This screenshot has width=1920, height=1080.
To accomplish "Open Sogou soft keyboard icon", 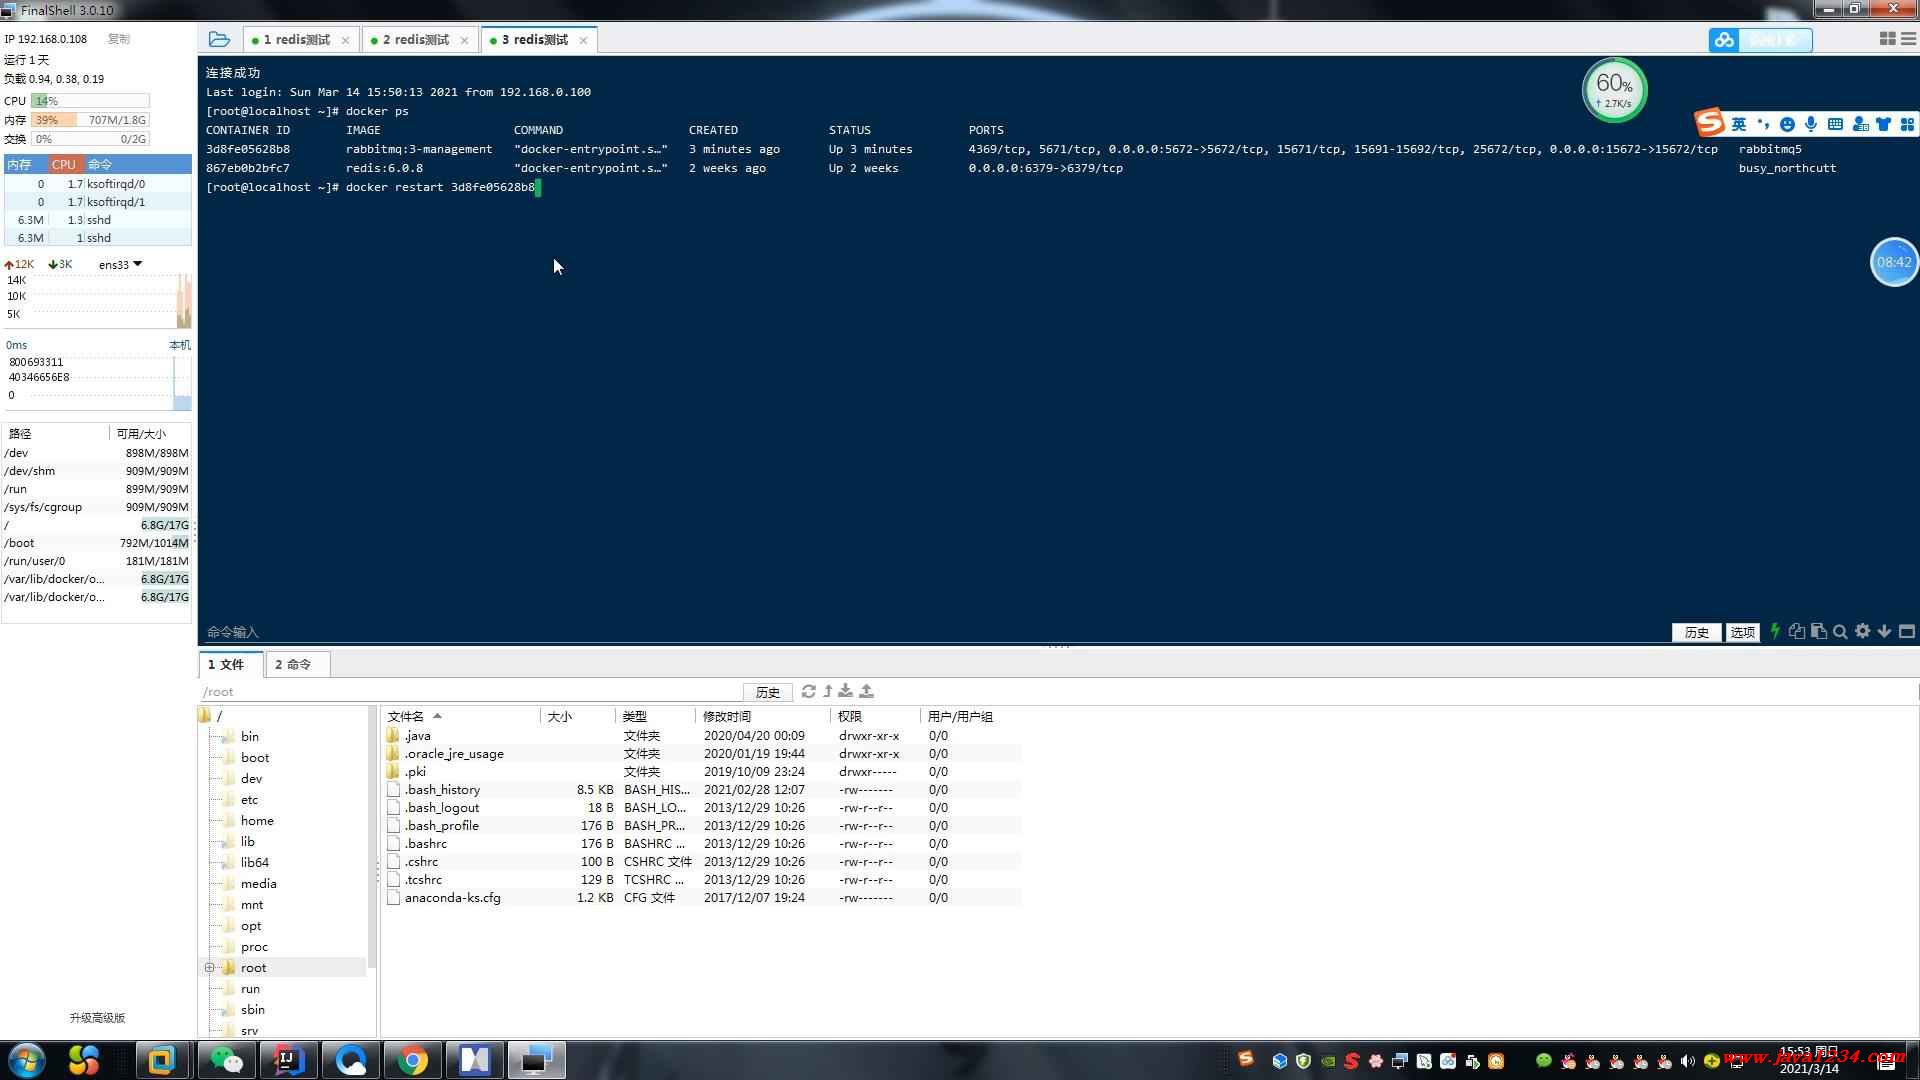I will pos(1835,124).
